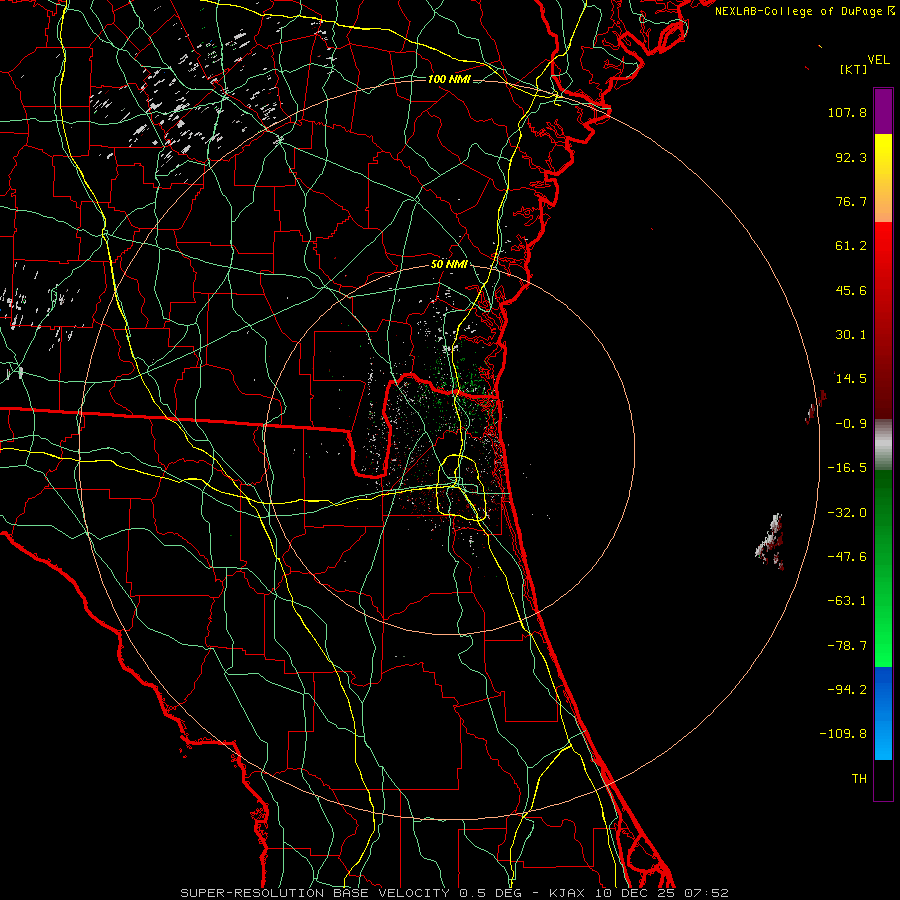
Task: Click the VEL legend title
Action: 878,60
